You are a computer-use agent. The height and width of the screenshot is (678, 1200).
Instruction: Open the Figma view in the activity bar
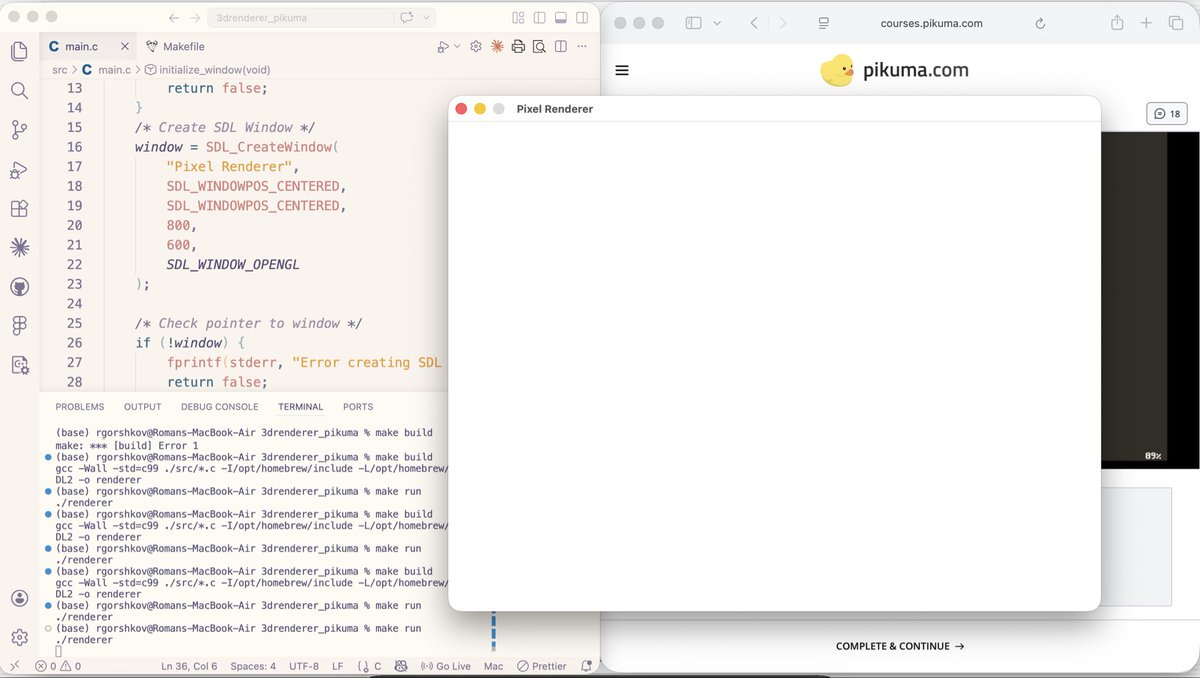[x=19, y=326]
